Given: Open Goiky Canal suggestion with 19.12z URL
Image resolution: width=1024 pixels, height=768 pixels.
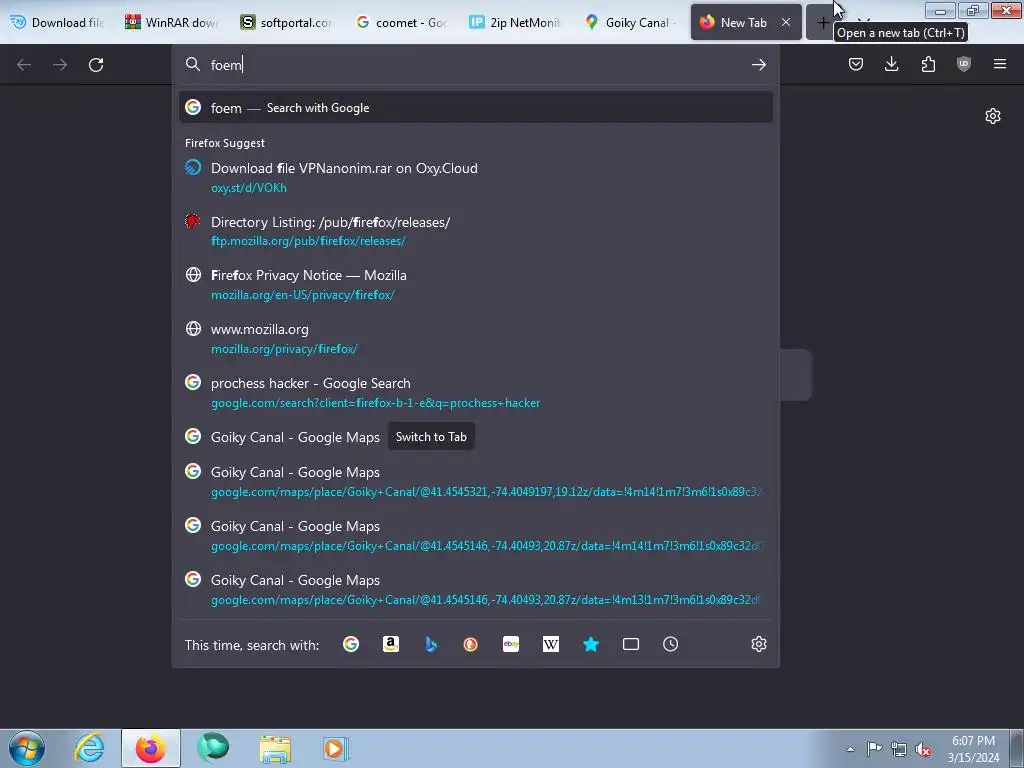Looking at the screenshot, I should tap(475, 481).
